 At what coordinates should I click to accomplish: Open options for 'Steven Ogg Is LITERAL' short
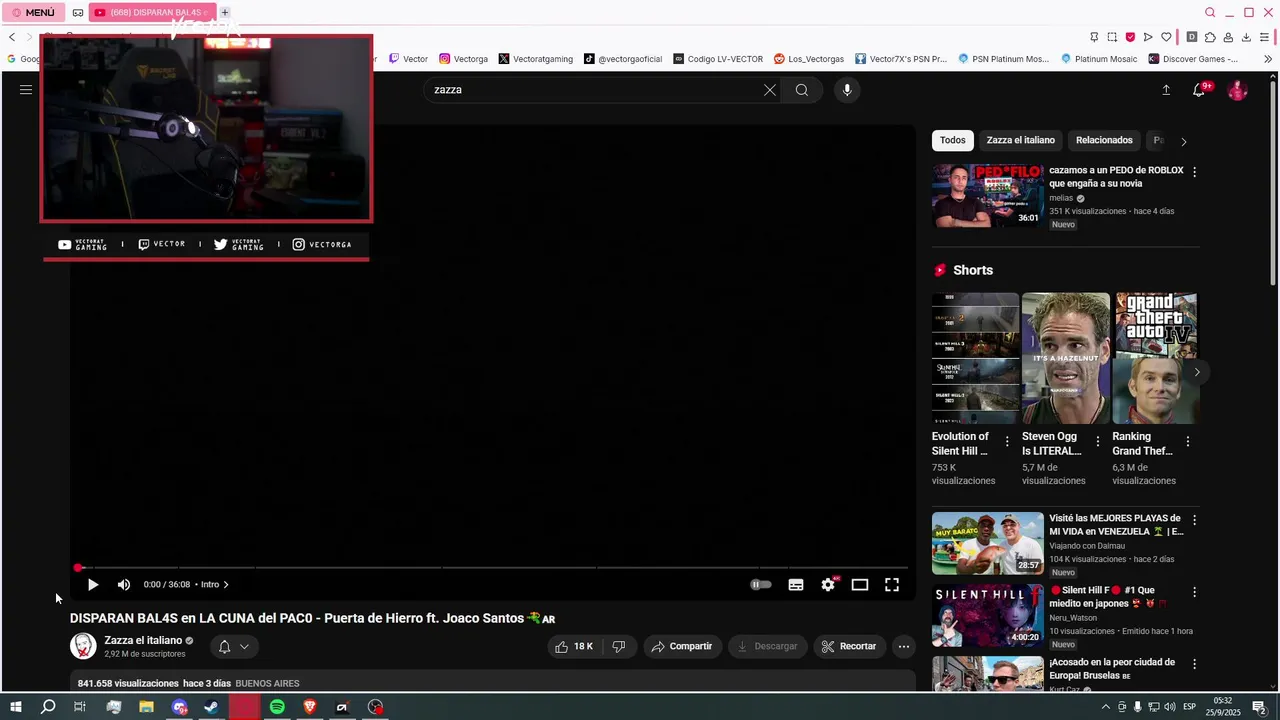tap(1098, 442)
